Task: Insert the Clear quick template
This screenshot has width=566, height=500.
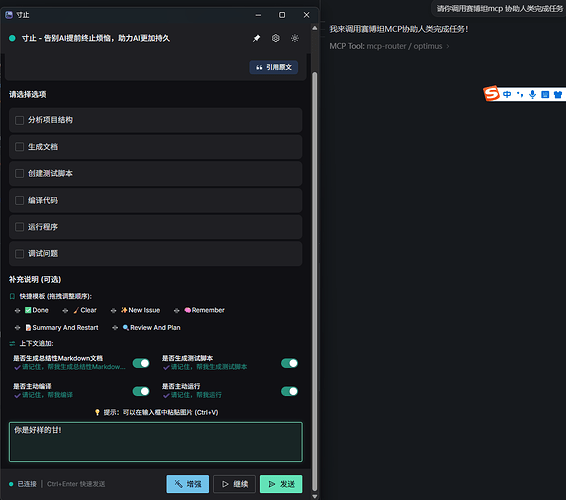Action: pyautogui.click(x=85, y=310)
